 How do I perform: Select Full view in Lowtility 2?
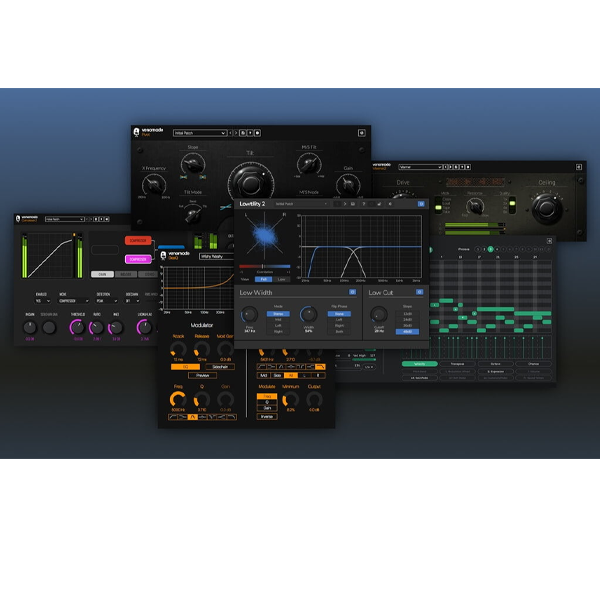click(263, 279)
